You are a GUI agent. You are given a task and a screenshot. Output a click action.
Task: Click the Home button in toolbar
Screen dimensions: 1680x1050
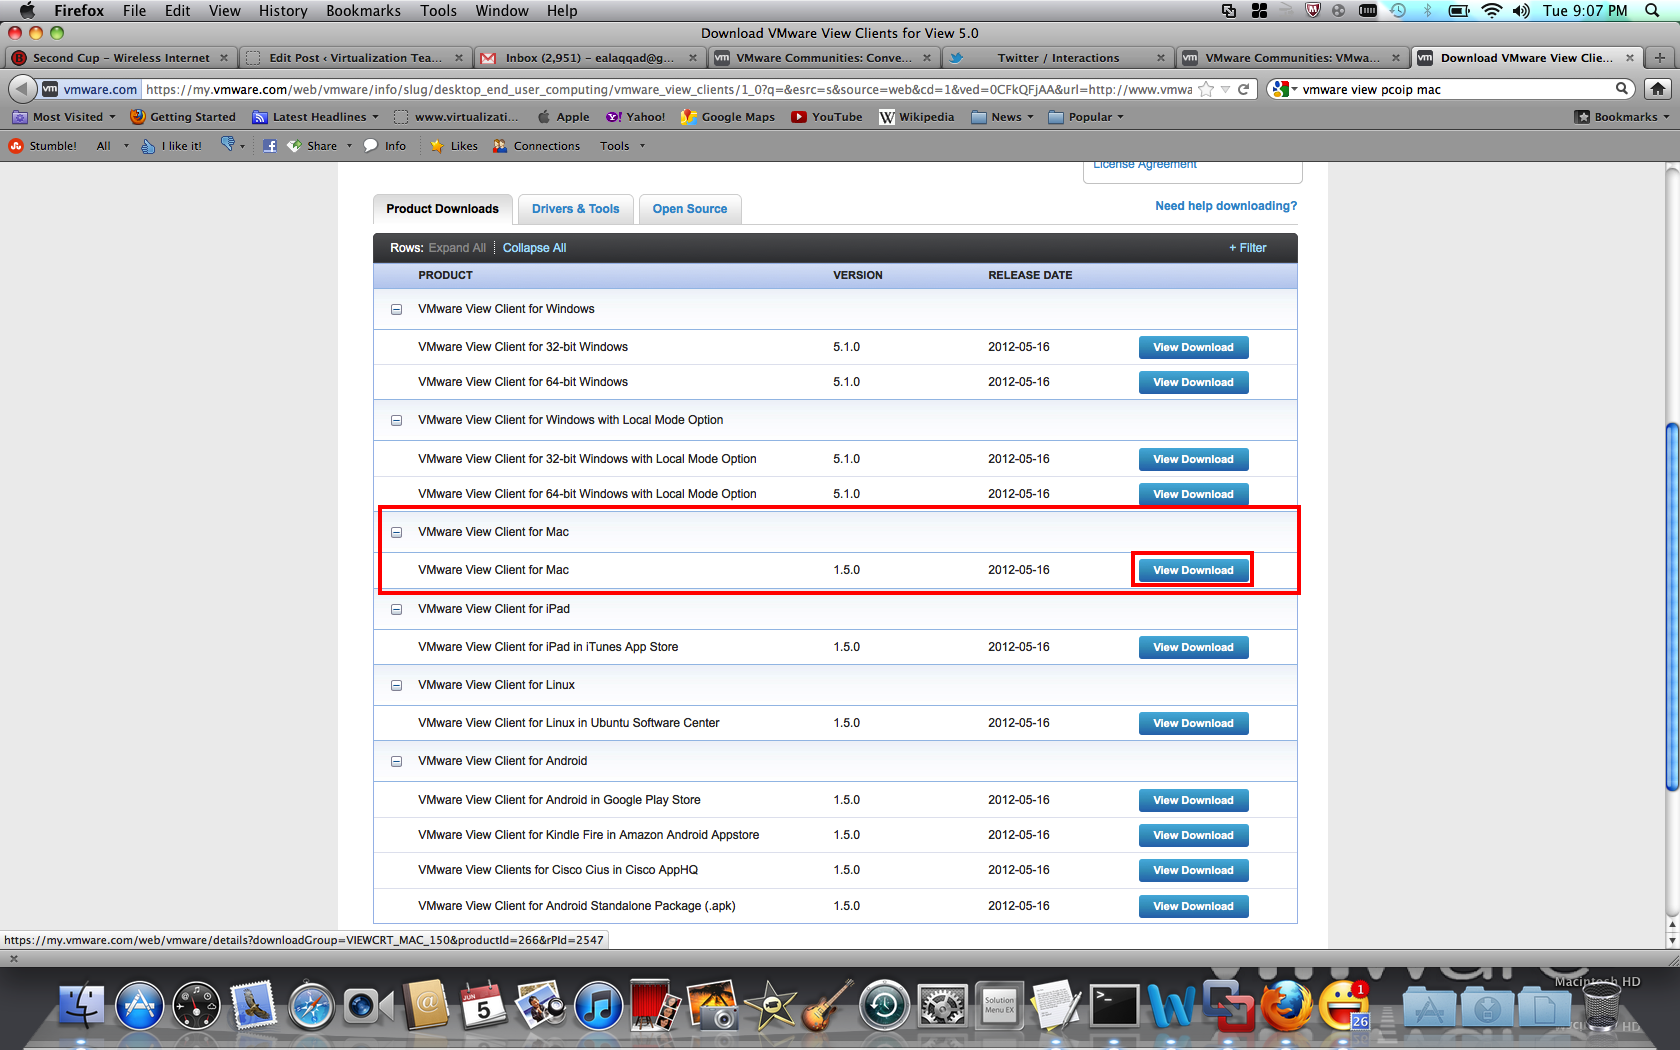point(1658,89)
